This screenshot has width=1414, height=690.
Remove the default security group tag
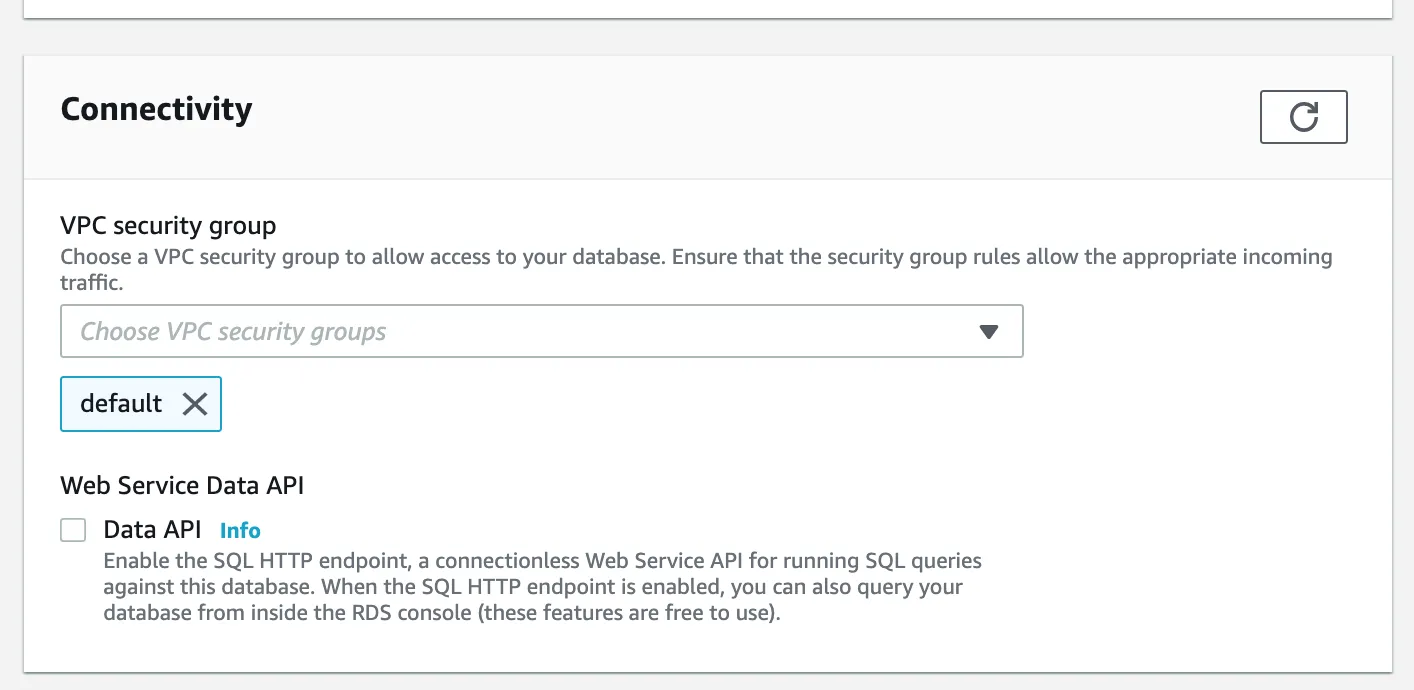(195, 404)
